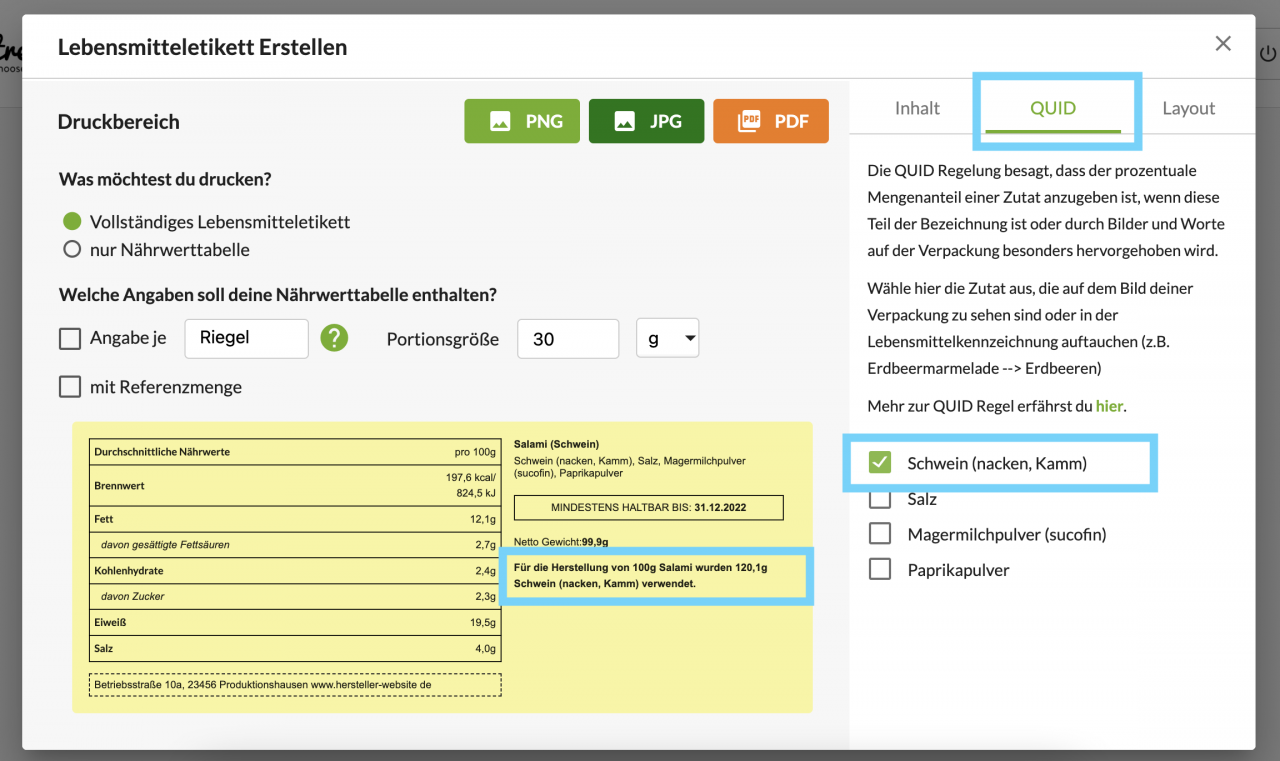
Task: Select the nur Nährwerttabelle radio button
Action: click(71, 249)
